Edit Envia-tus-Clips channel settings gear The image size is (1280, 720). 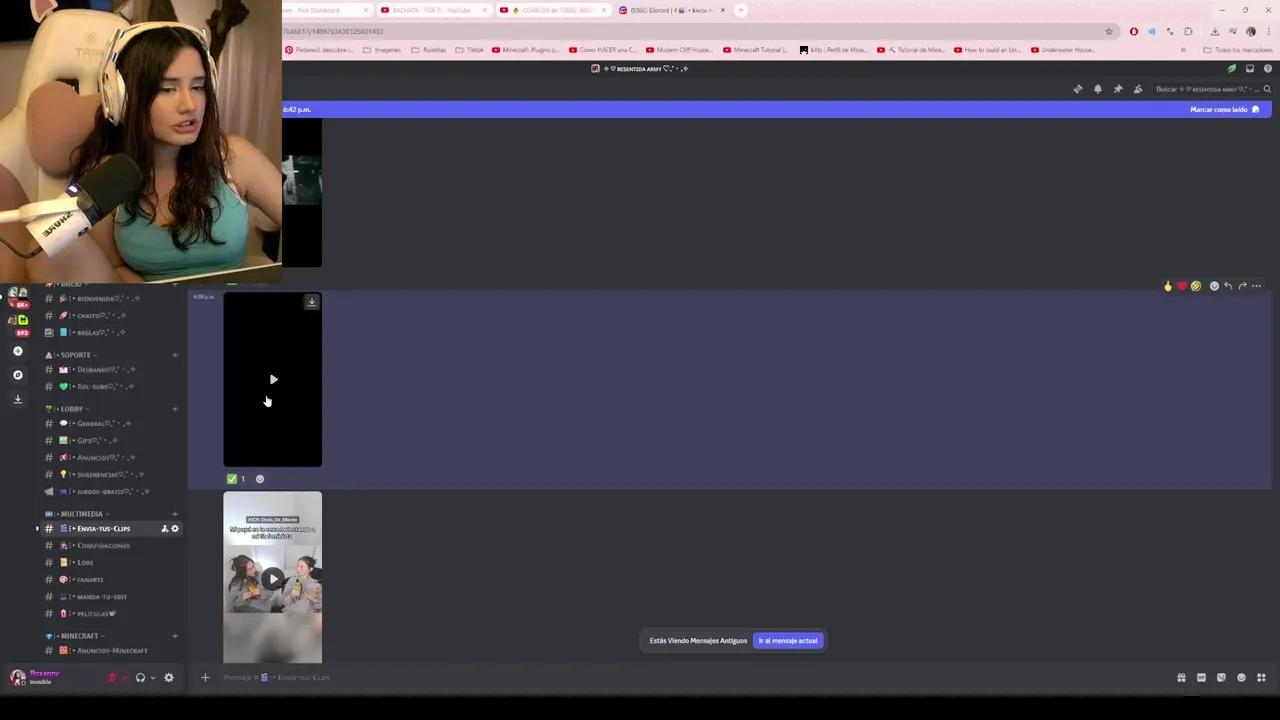click(175, 529)
